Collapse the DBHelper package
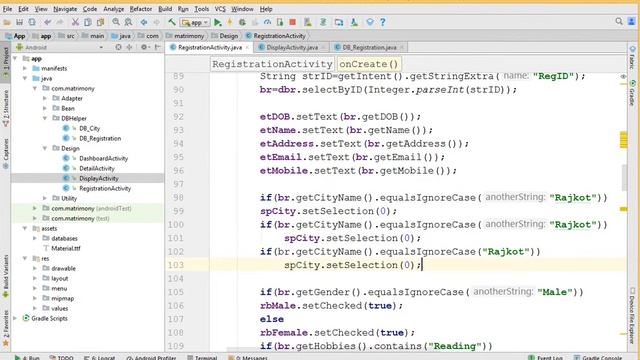This screenshot has height=360, width=640. click(x=44, y=118)
